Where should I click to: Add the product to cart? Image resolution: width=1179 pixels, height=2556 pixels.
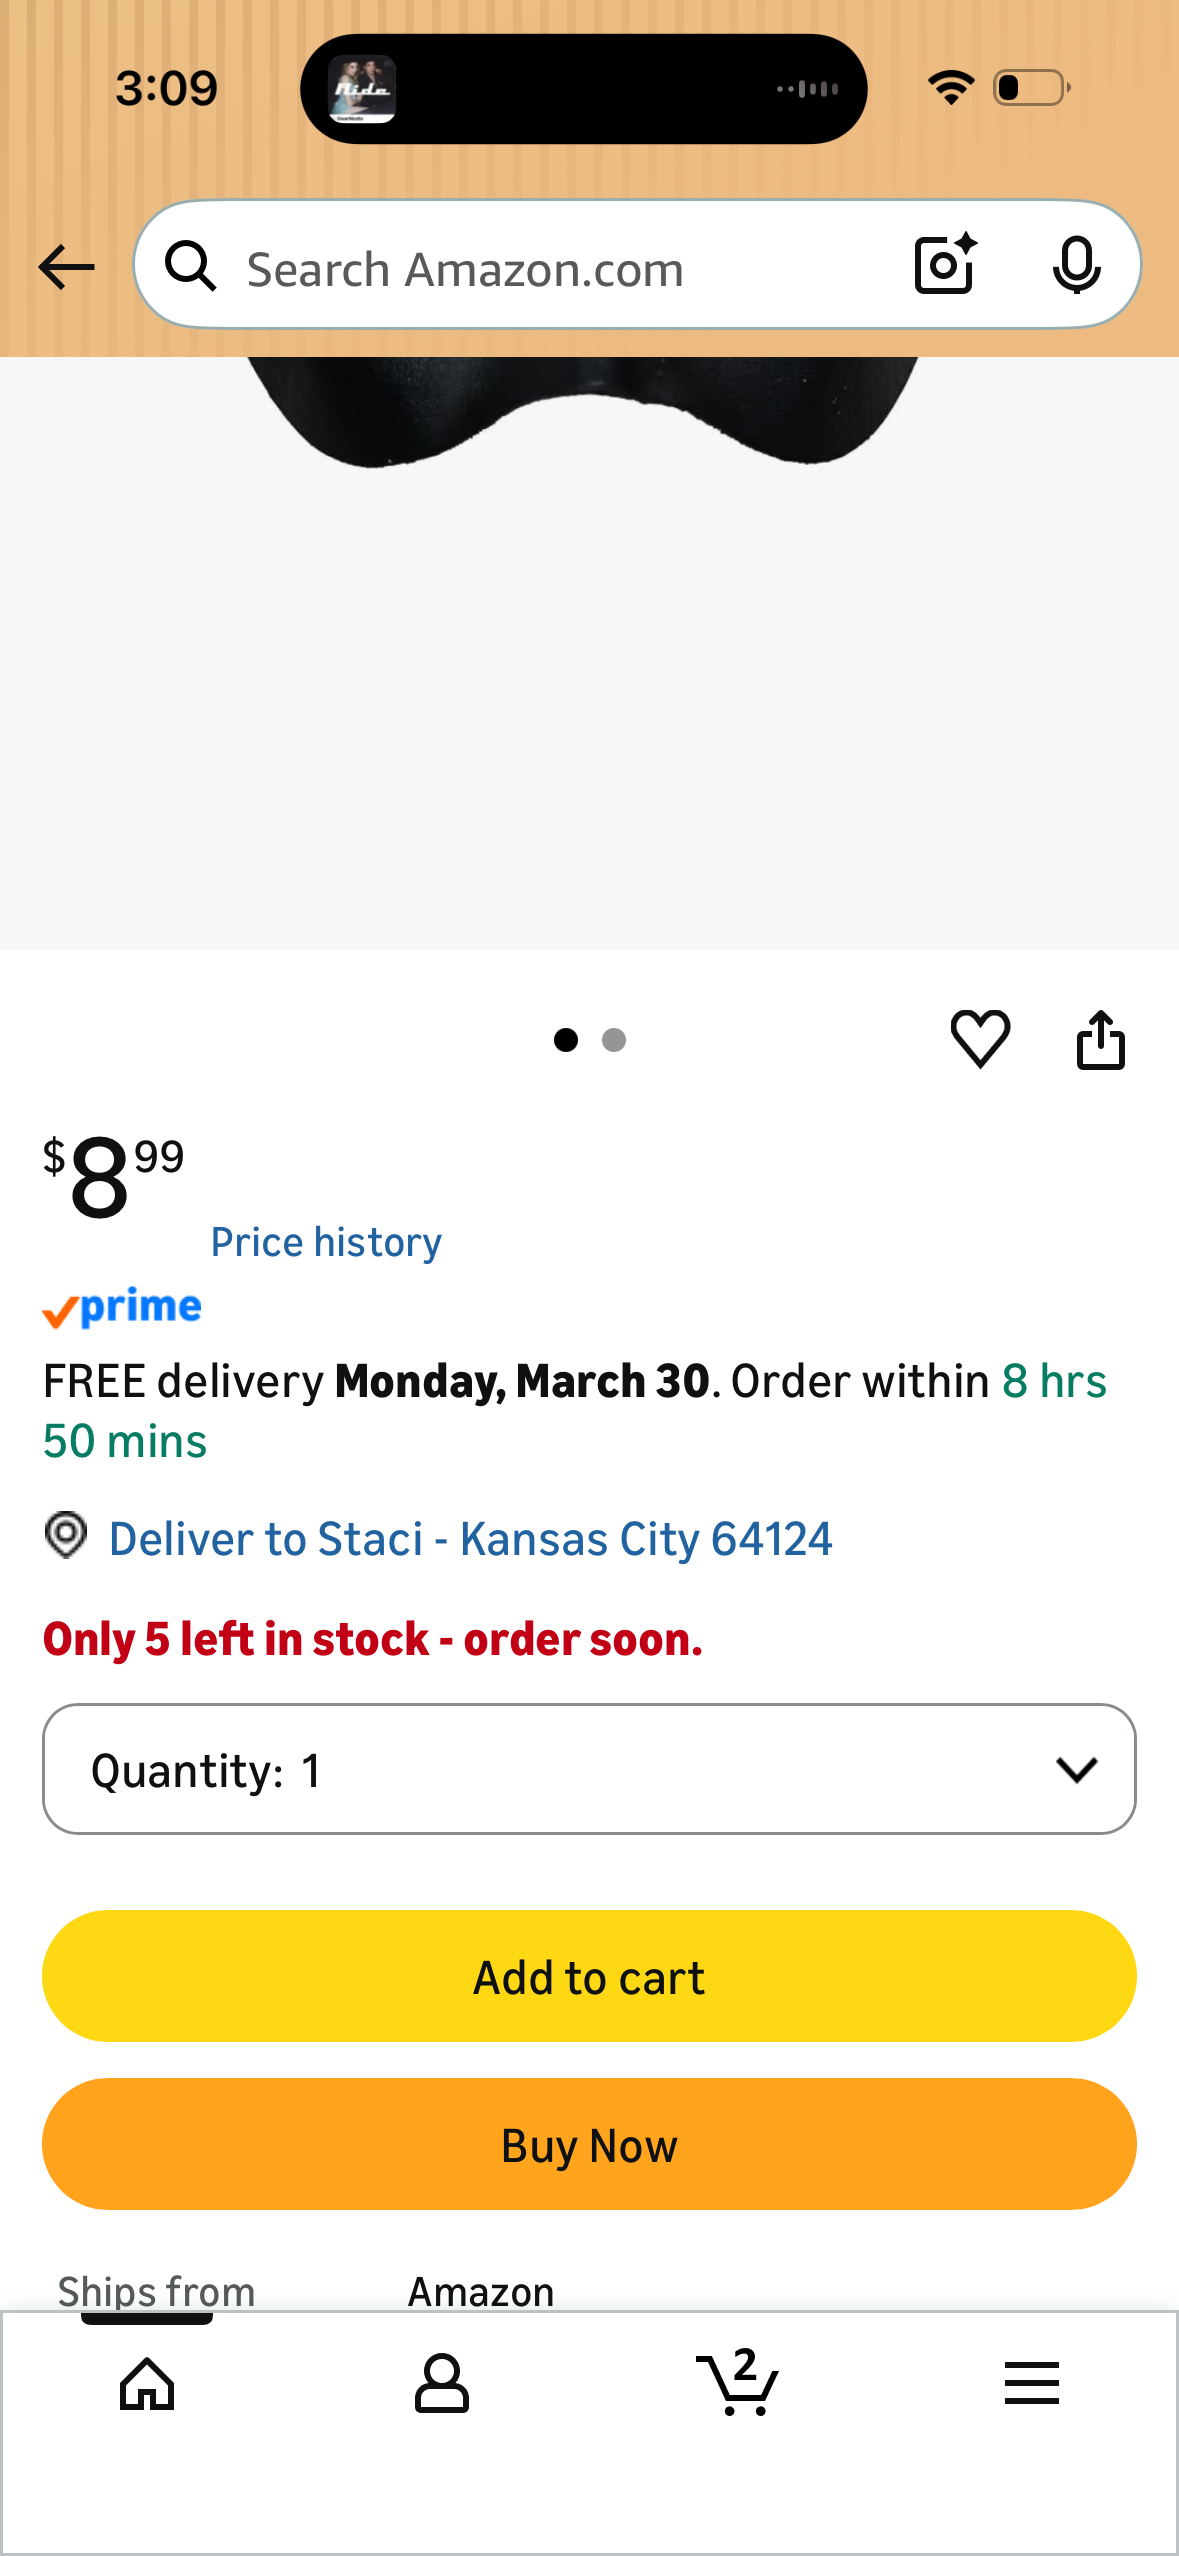tap(589, 1976)
